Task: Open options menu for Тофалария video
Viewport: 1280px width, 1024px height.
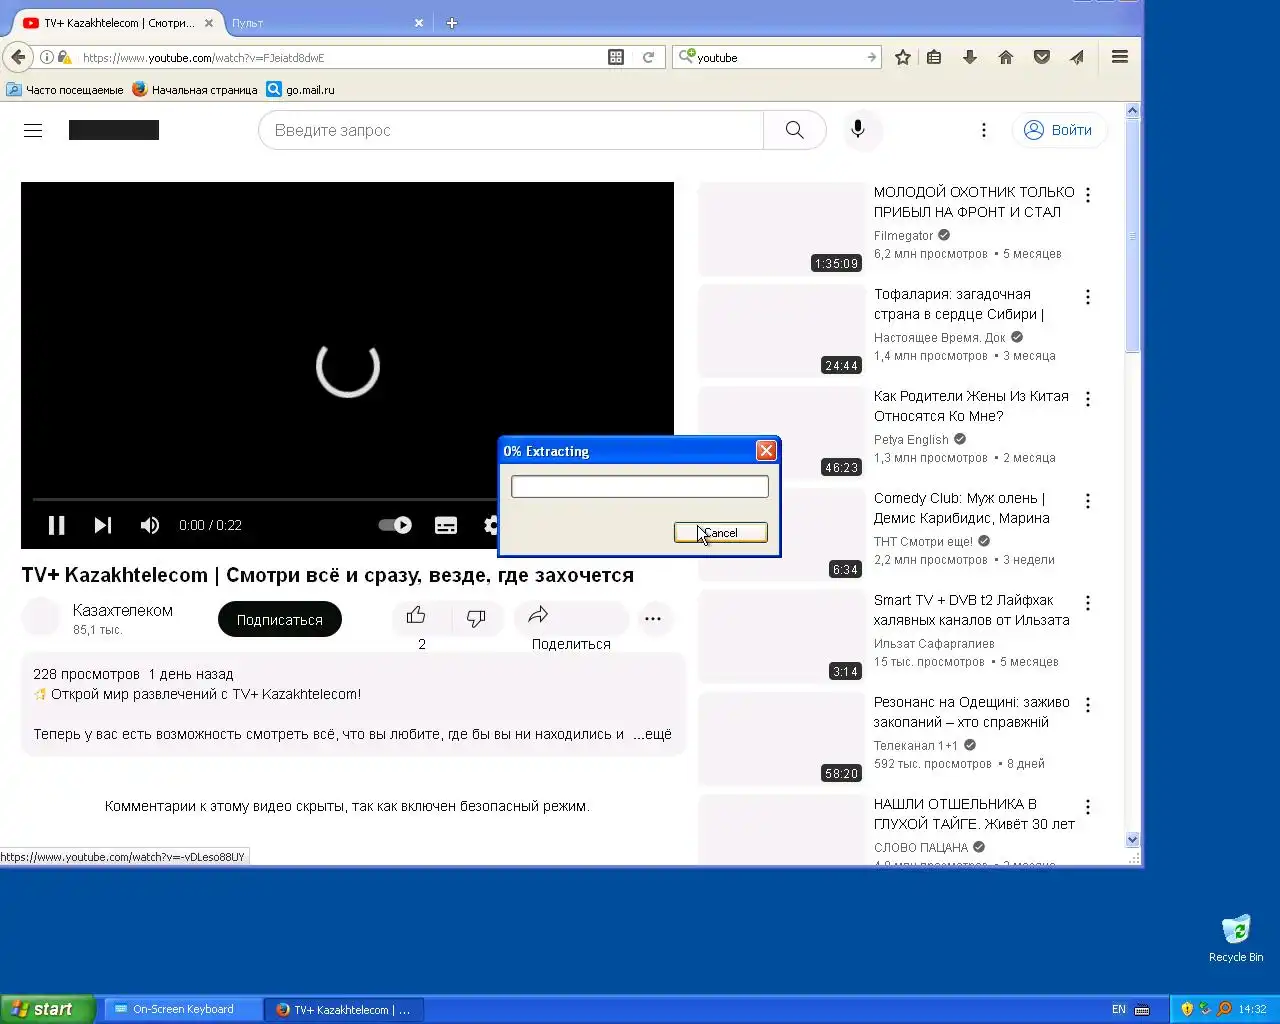Action: point(1088,297)
